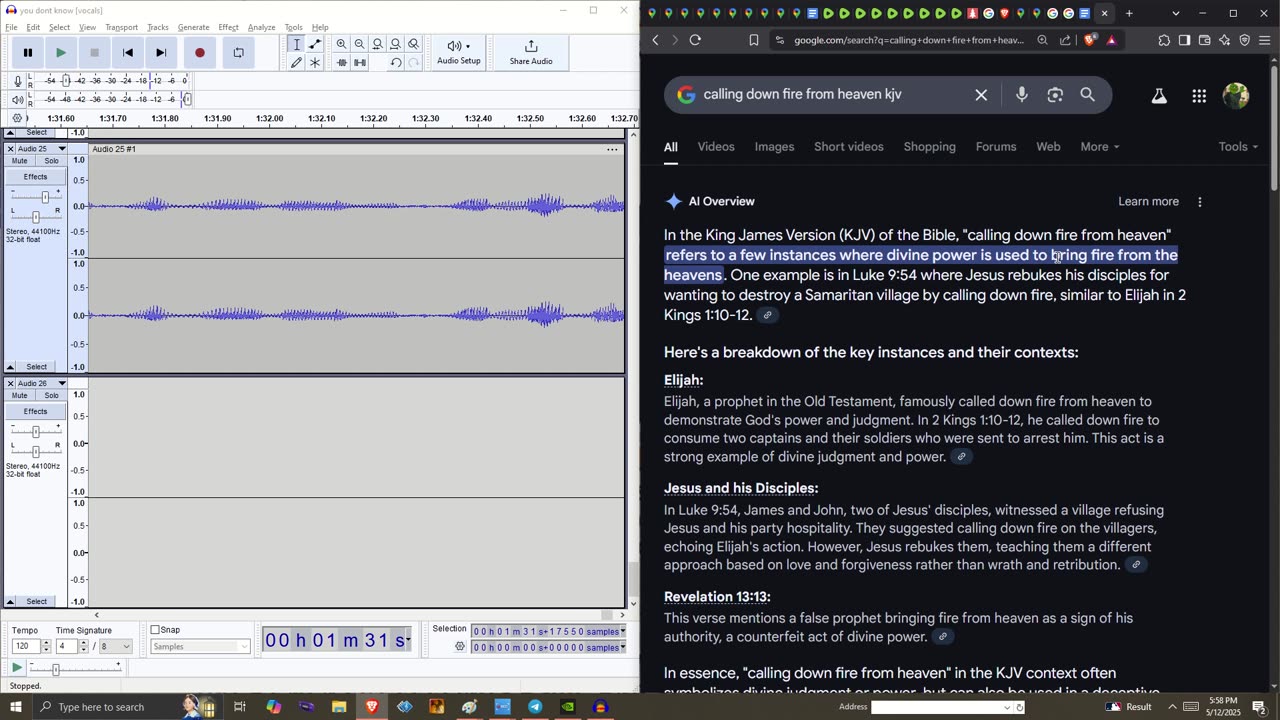
Task: Click the Trim audio outside selection icon
Action: coord(342,63)
